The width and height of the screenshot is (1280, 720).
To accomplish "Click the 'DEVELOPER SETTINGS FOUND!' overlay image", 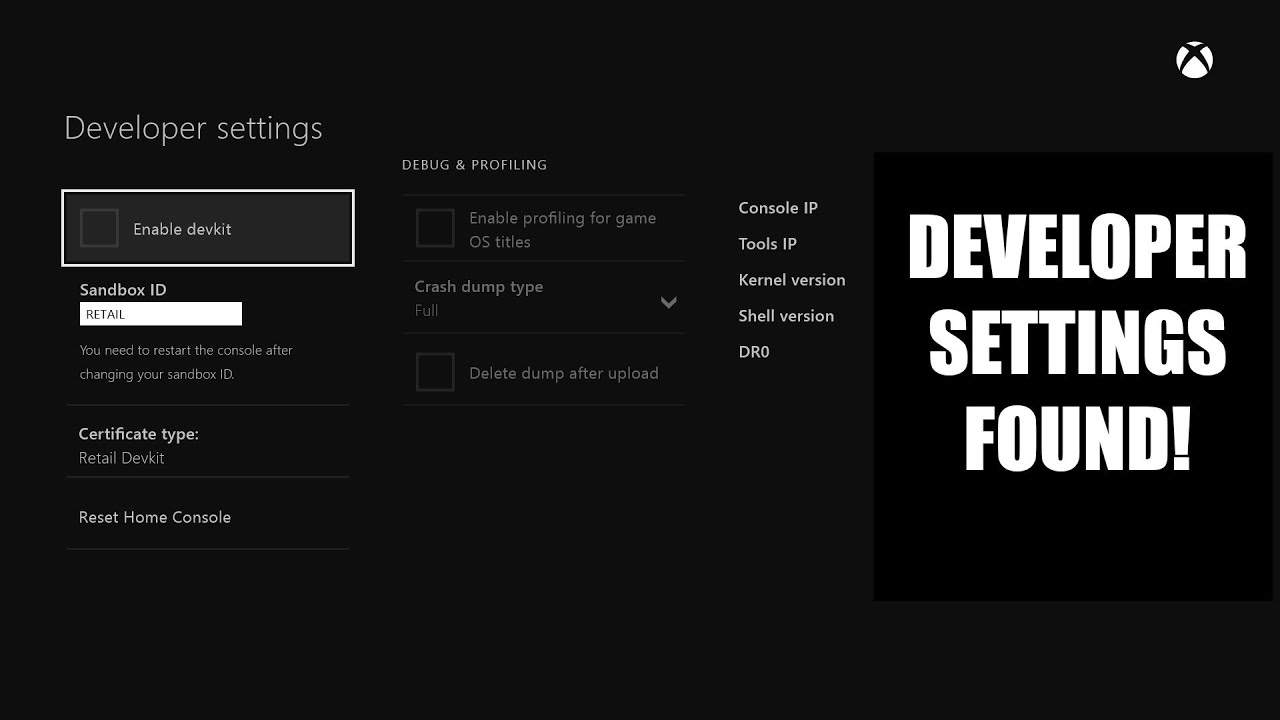I will click(1073, 376).
